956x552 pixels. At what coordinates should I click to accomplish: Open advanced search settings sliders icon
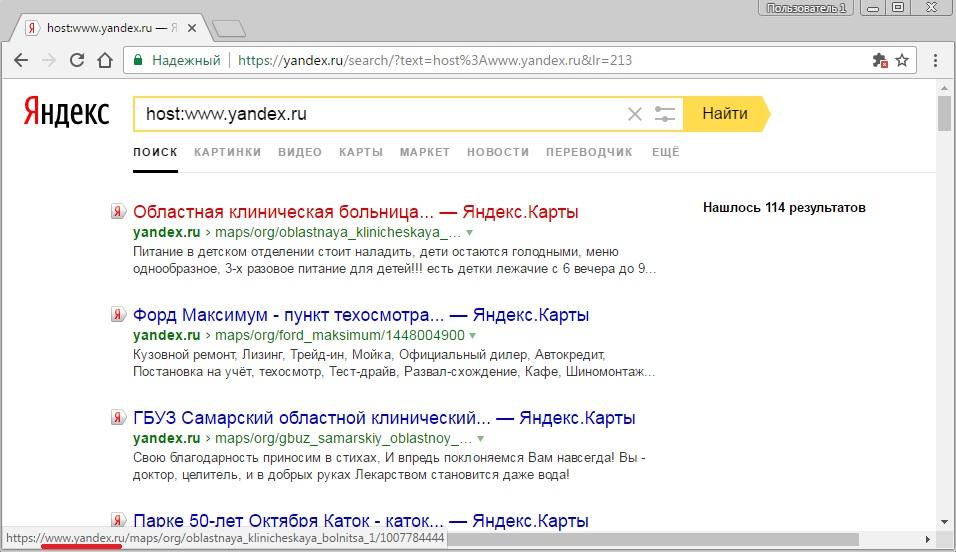point(665,114)
